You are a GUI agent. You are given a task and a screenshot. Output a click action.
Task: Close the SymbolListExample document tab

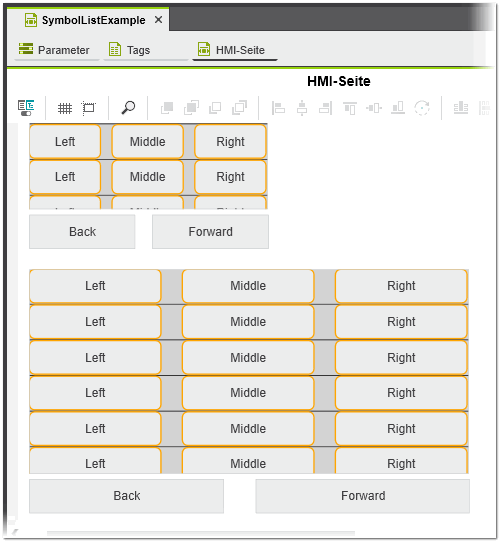tap(158, 20)
